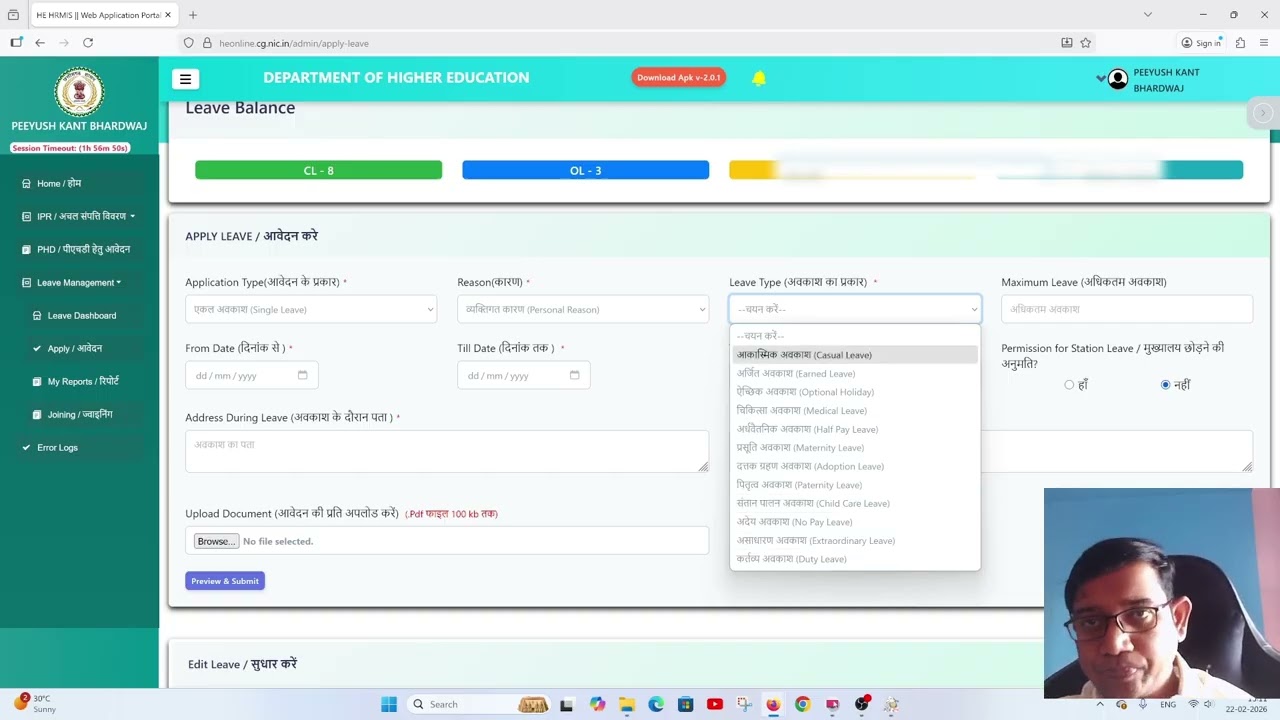The image size is (1280, 720).
Task: Open Microsoft Edge from the taskbar
Action: click(656, 704)
